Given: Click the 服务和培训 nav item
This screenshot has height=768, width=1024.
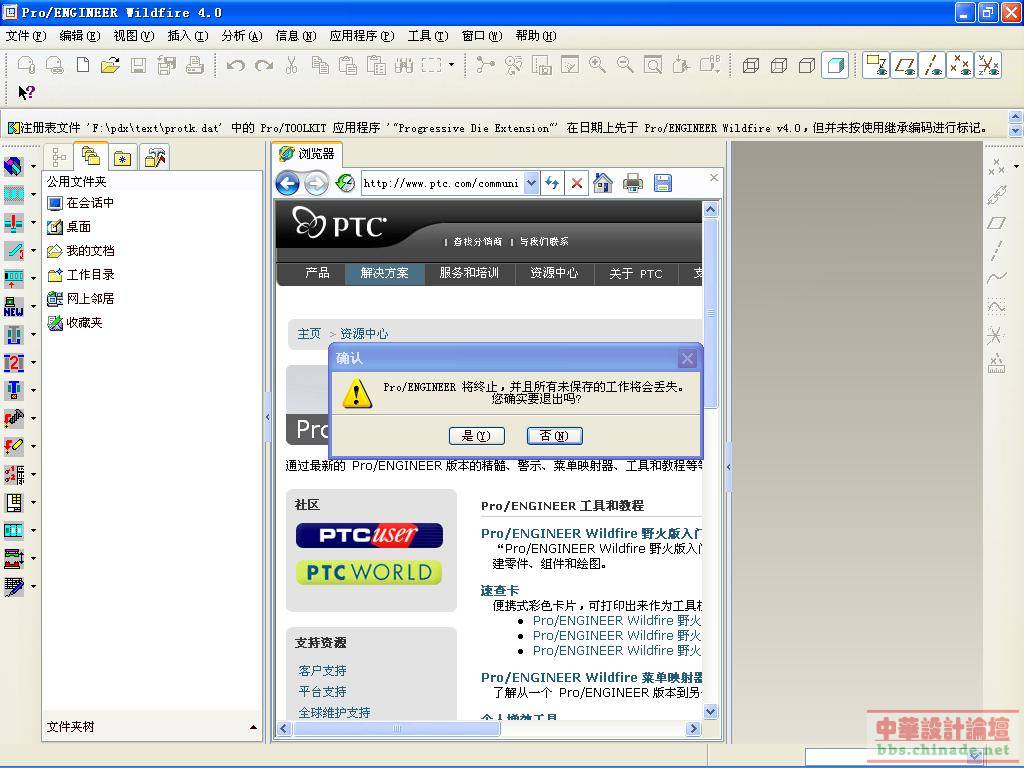Looking at the screenshot, I should click(469, 274).
